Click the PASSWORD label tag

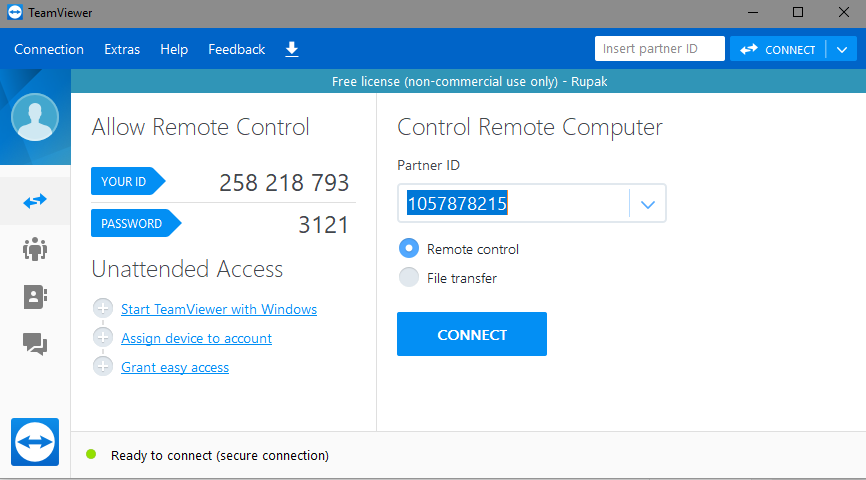(x=136, y=223)
